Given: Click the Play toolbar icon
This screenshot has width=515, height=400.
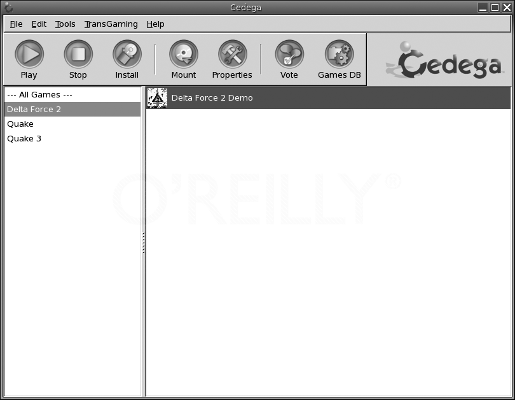Looking at the screenshot, I should click(x=29, y=54).
